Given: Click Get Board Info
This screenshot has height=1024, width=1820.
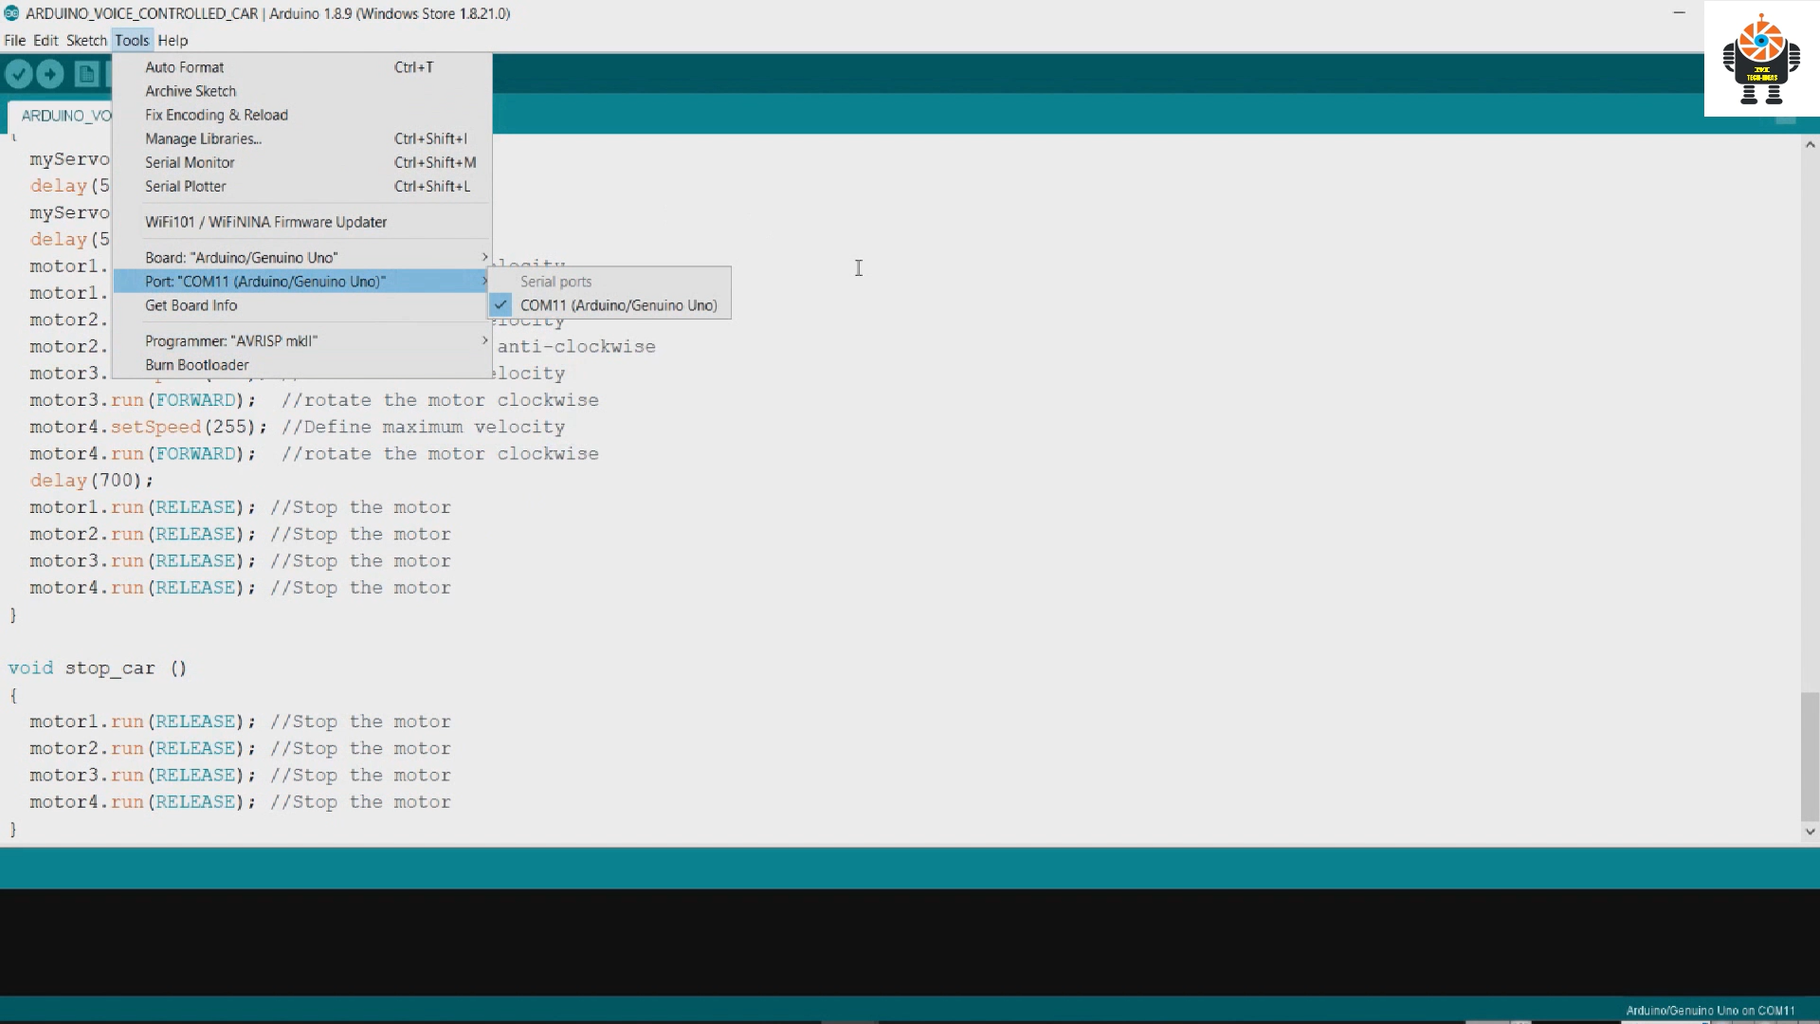Looking at the screenshot, I should tap(302, 306).
